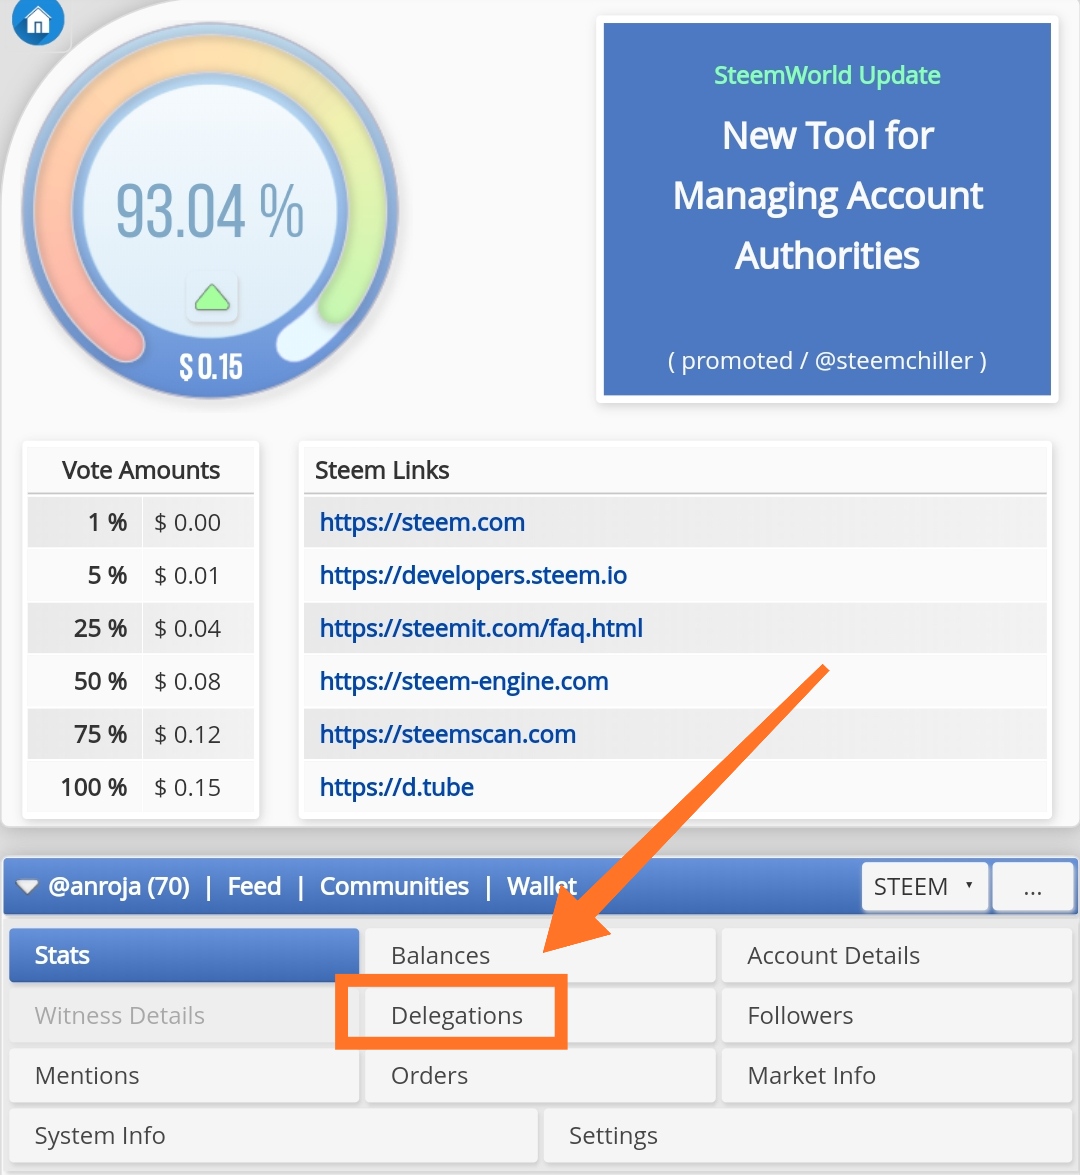Switch to the Balances tab
Viewport: 1080px width, 1175px height.
[540, 955]
